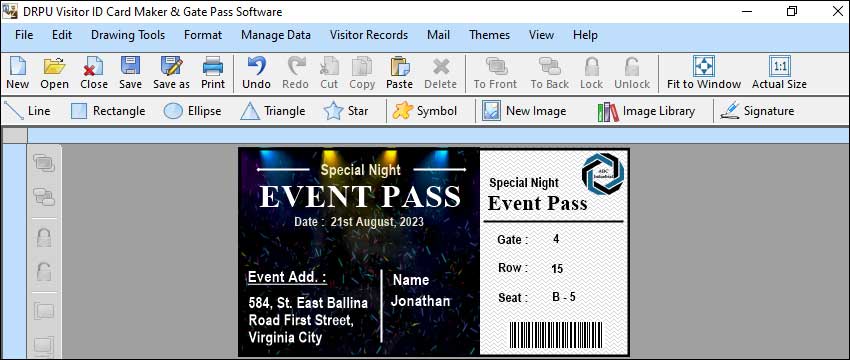Open the Manage Data menu
The image size is (850, 360).
(276, 35)
